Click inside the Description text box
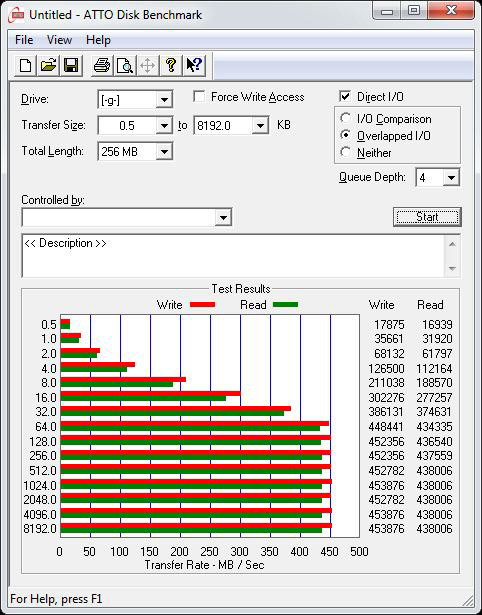Image resolution: width=482 pixels, height=615 pixels. 233,256
